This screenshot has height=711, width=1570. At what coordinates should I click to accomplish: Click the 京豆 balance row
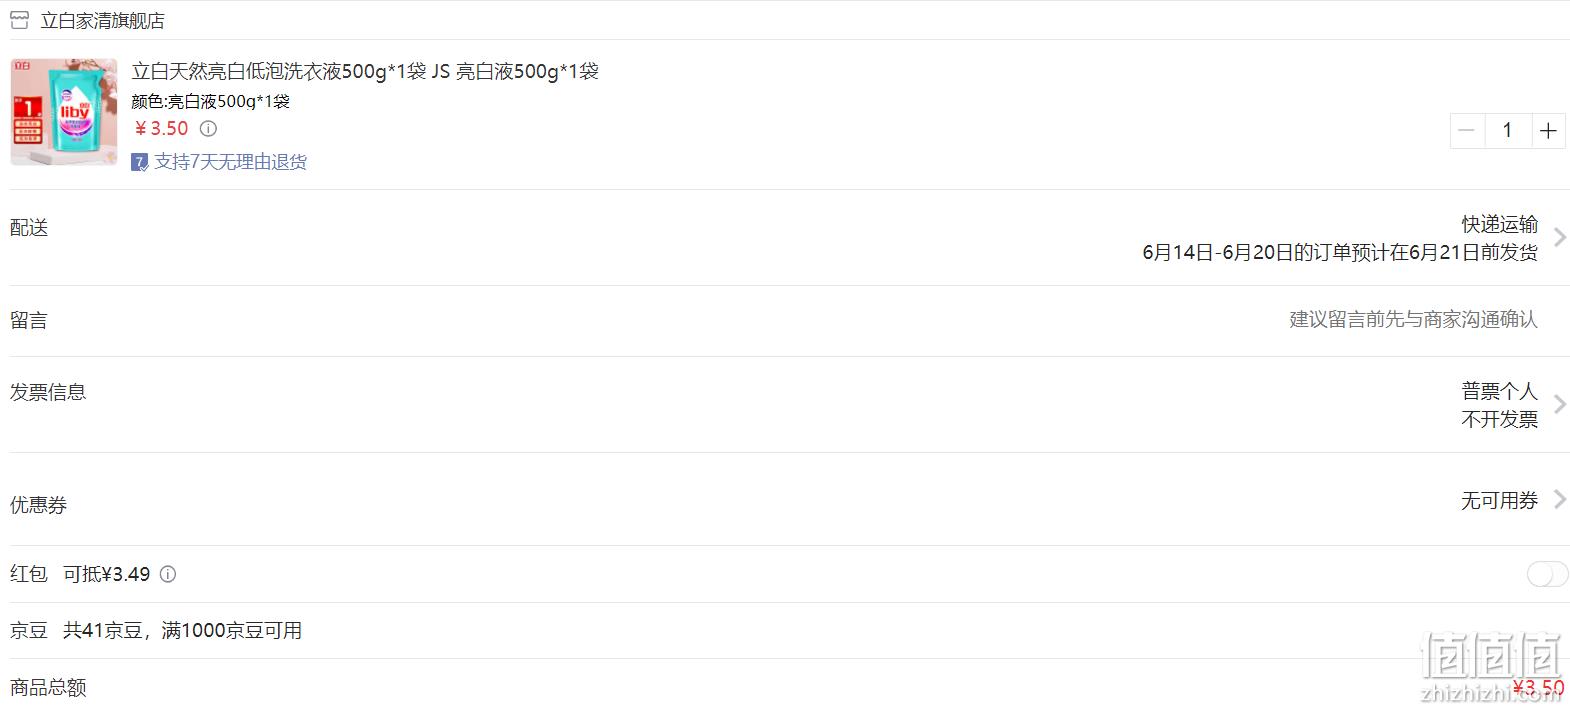(785, 631)
